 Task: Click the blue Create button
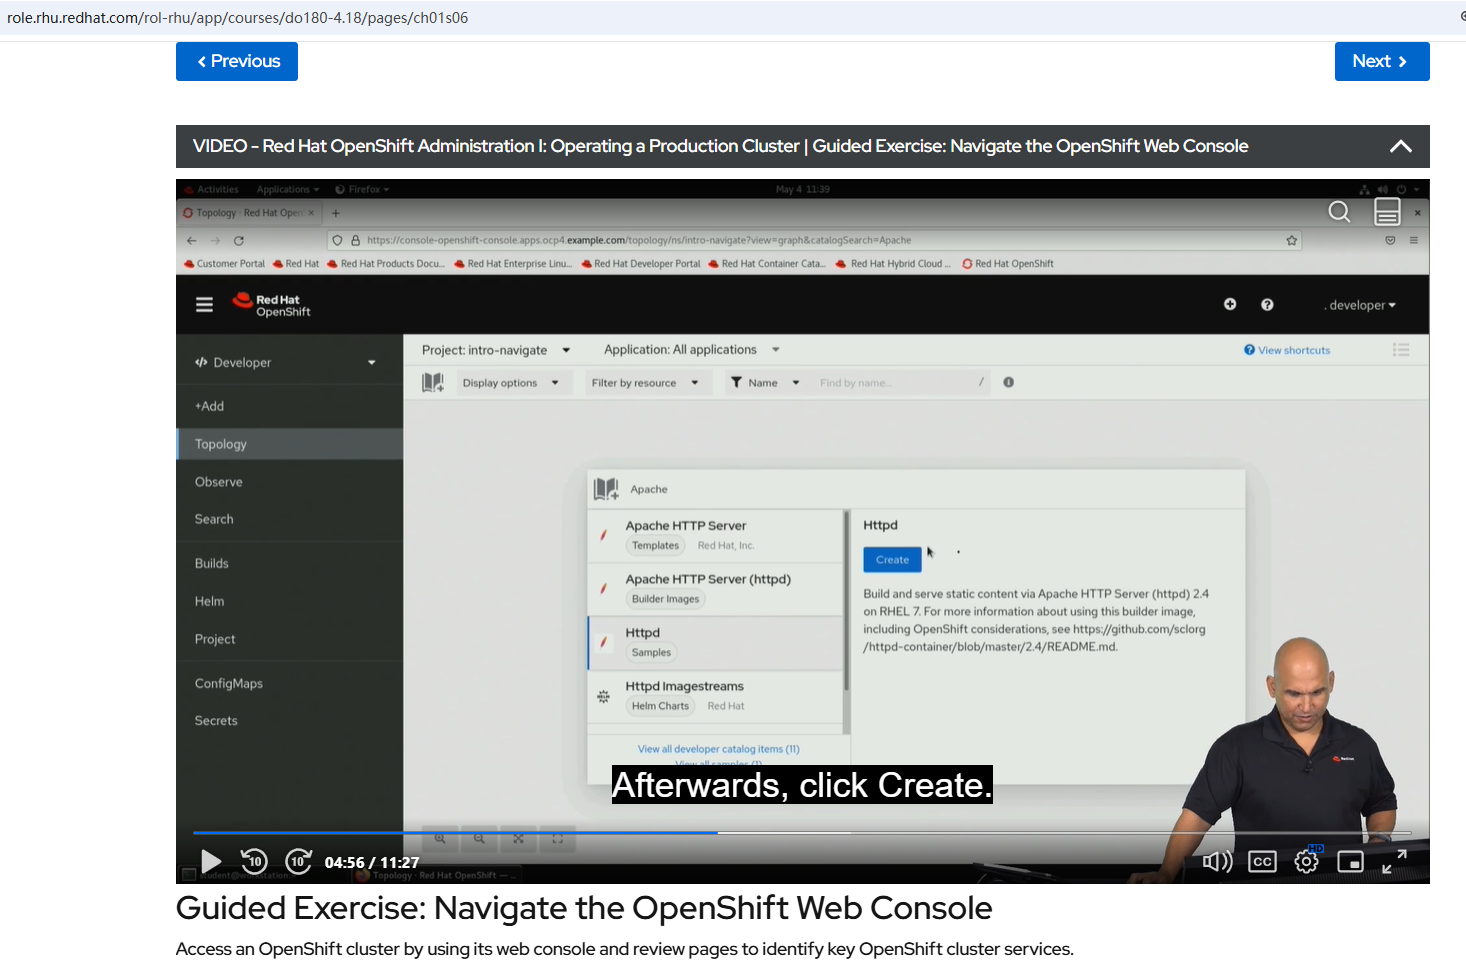pyautogui.click(x=892, y=560)
